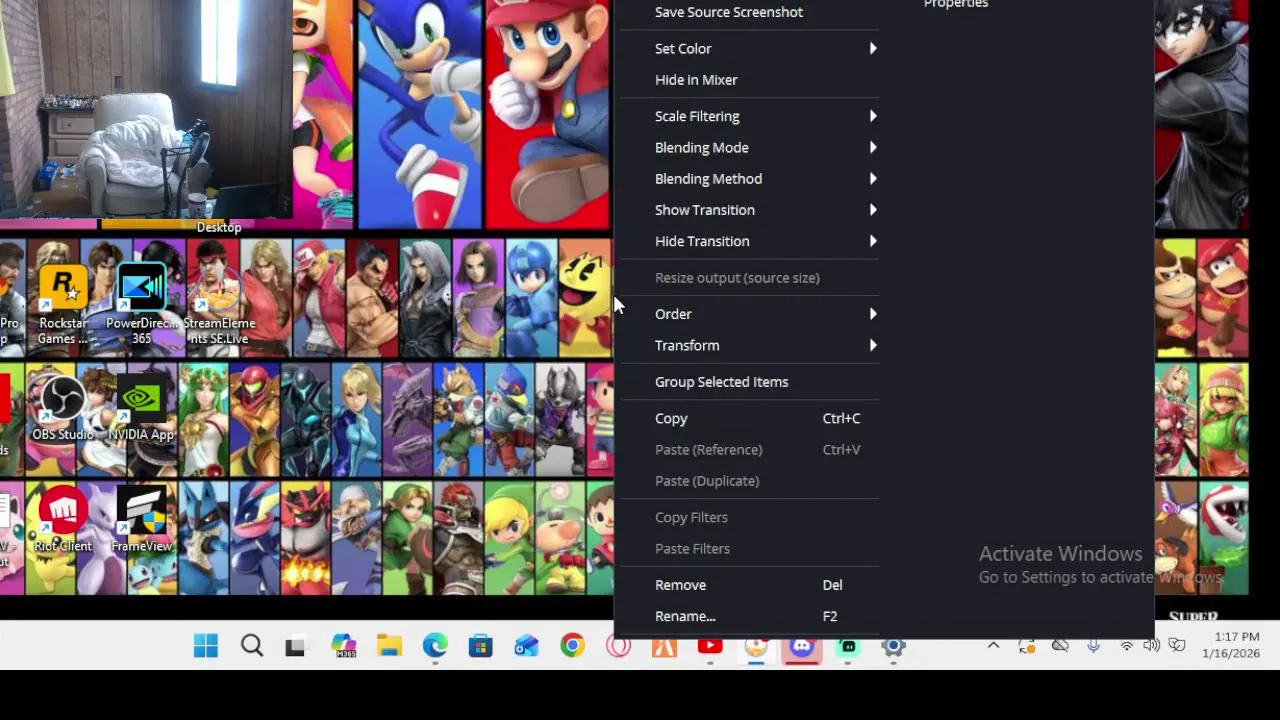Launch Google Chrome from the taskbar
The width and height of the screenshot is (1280, 720).
(x=572, y=646)
